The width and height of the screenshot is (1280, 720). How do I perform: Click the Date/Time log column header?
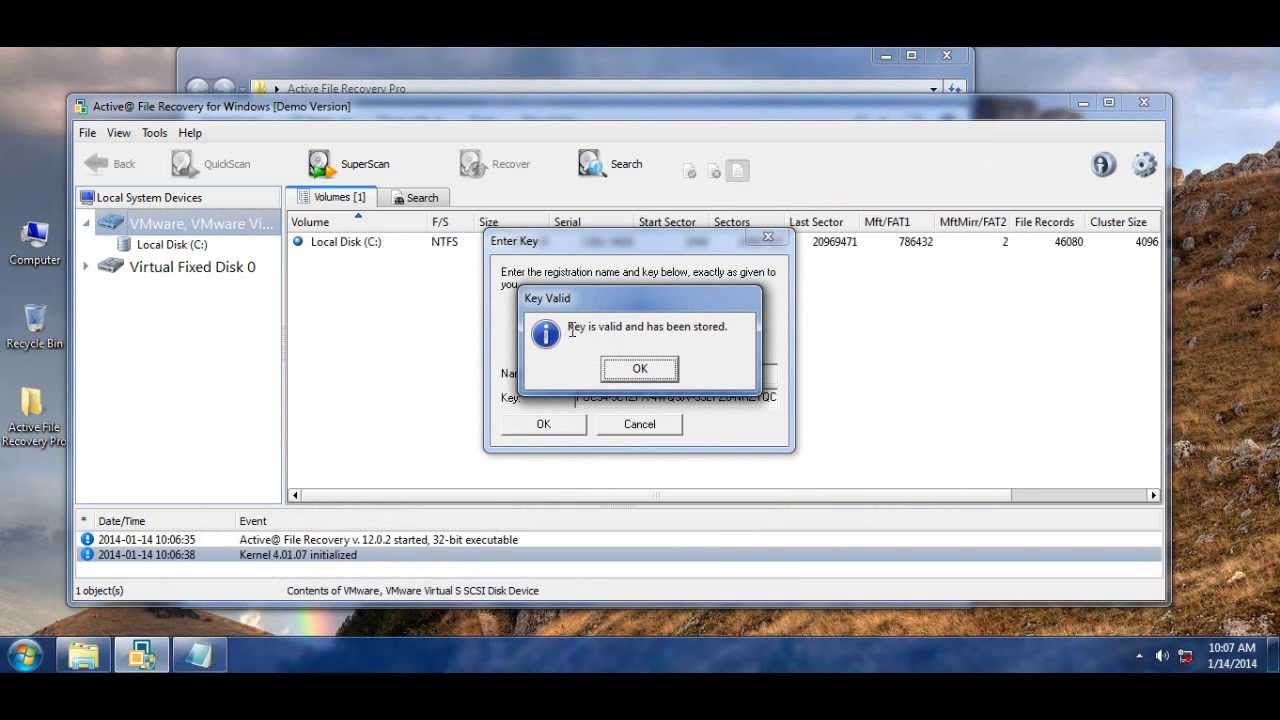[121, 521]
